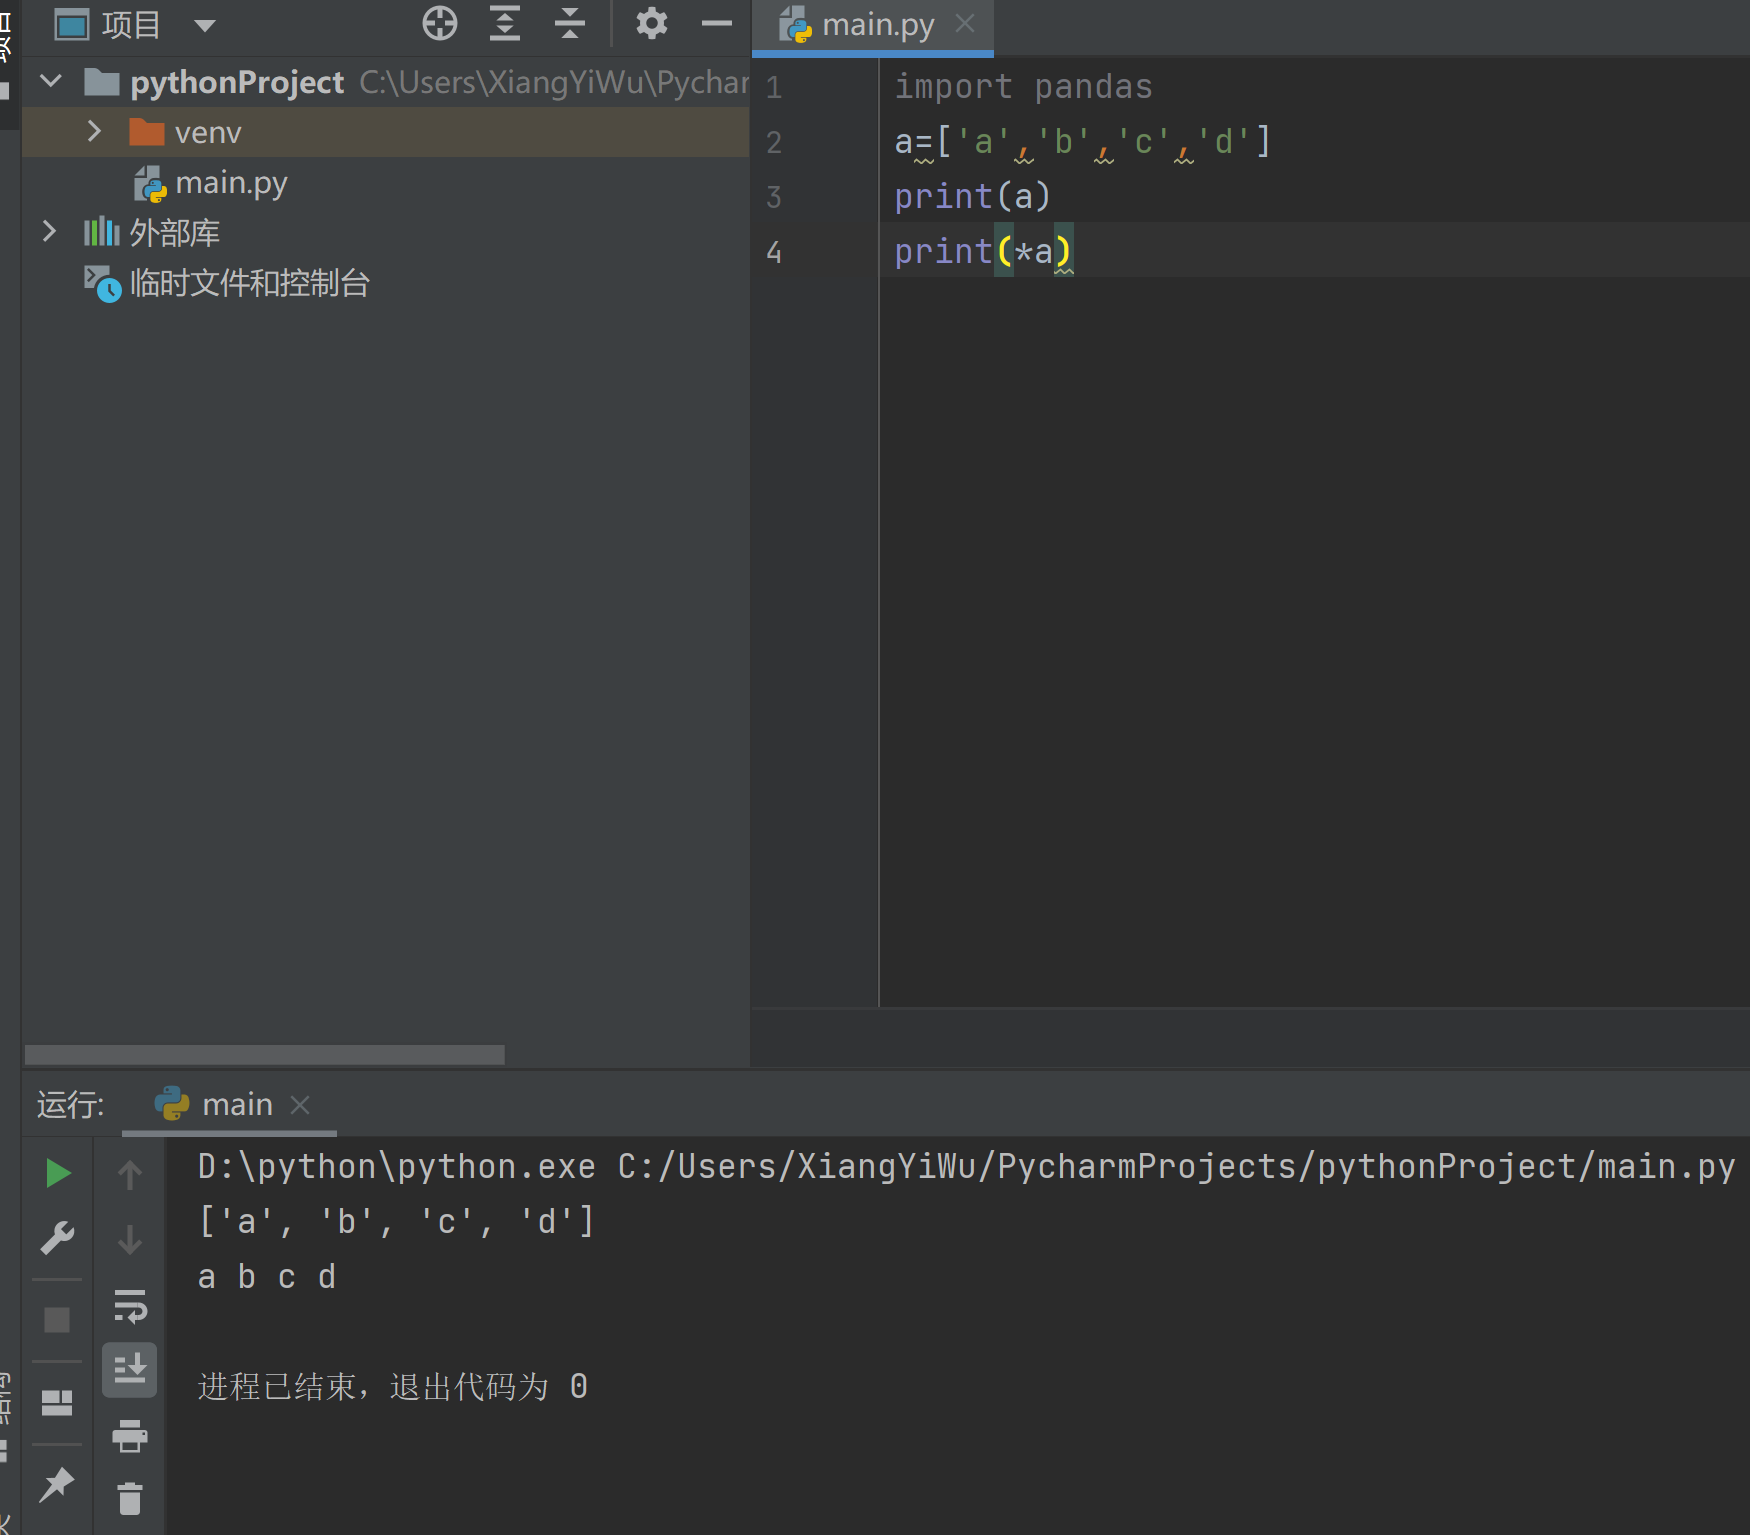
Task: Collapse the pythonProject root node
Action: [51, 82]
